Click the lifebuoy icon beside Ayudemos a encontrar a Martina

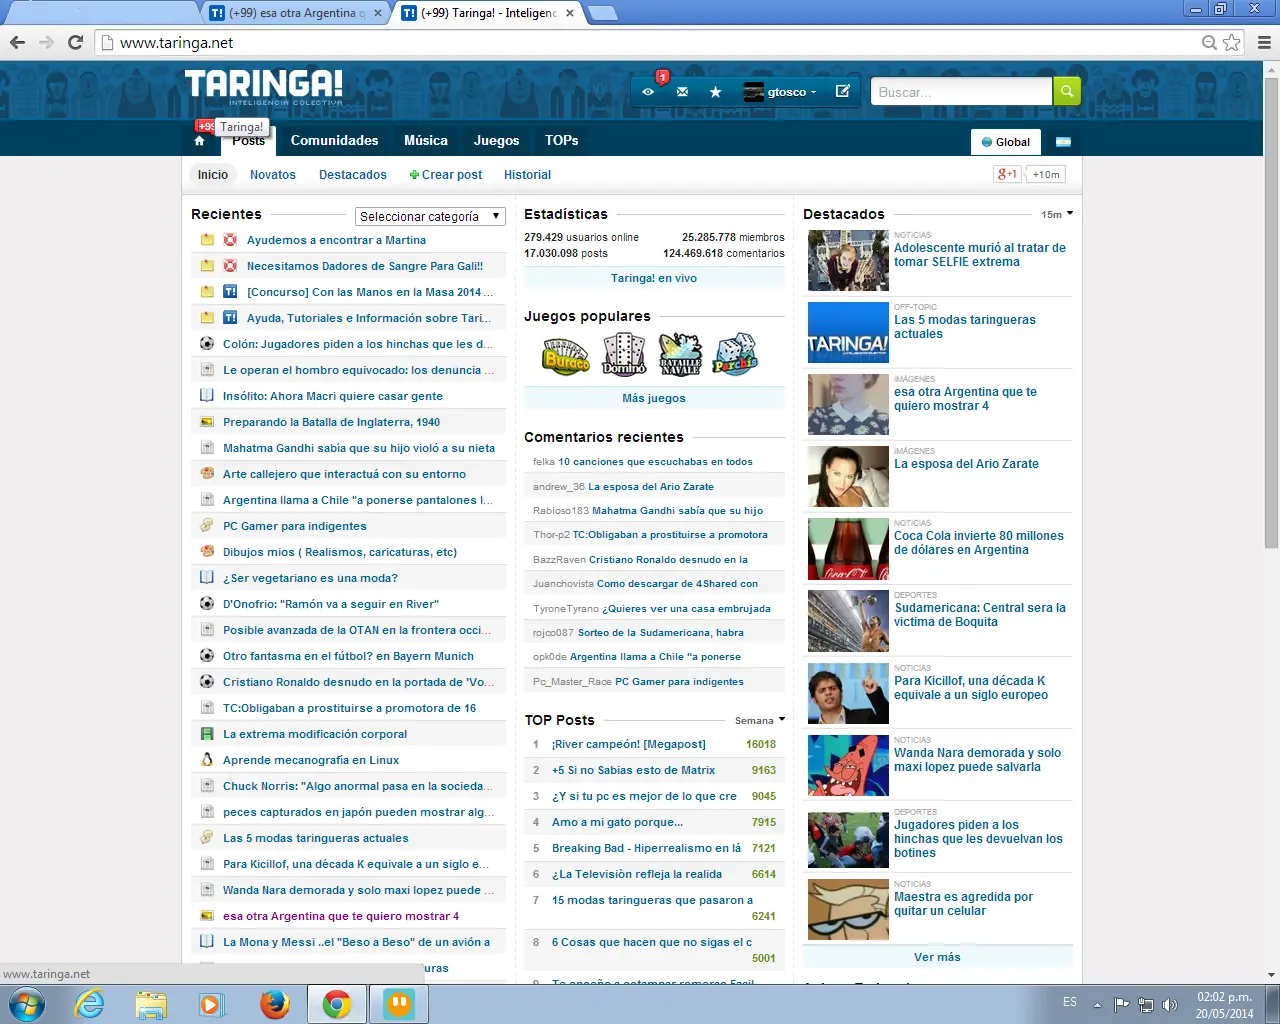pyautogui.click(x=230, y=240)
